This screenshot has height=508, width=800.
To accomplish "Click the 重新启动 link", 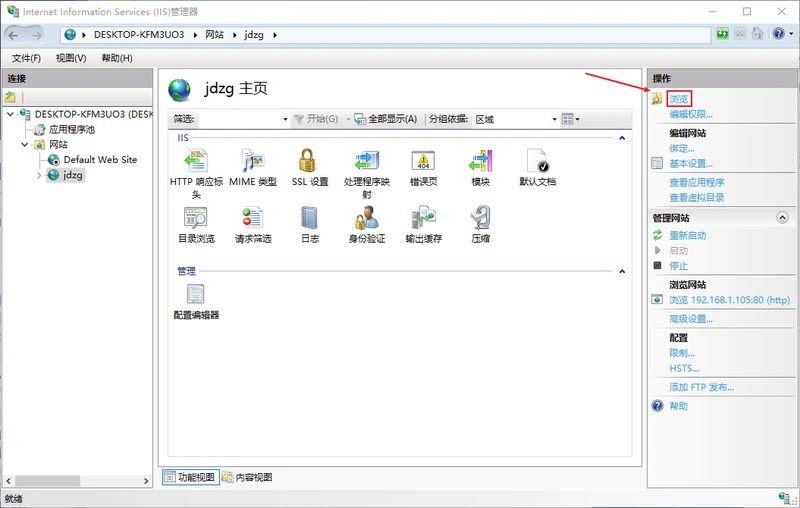I will pos(688,236).
